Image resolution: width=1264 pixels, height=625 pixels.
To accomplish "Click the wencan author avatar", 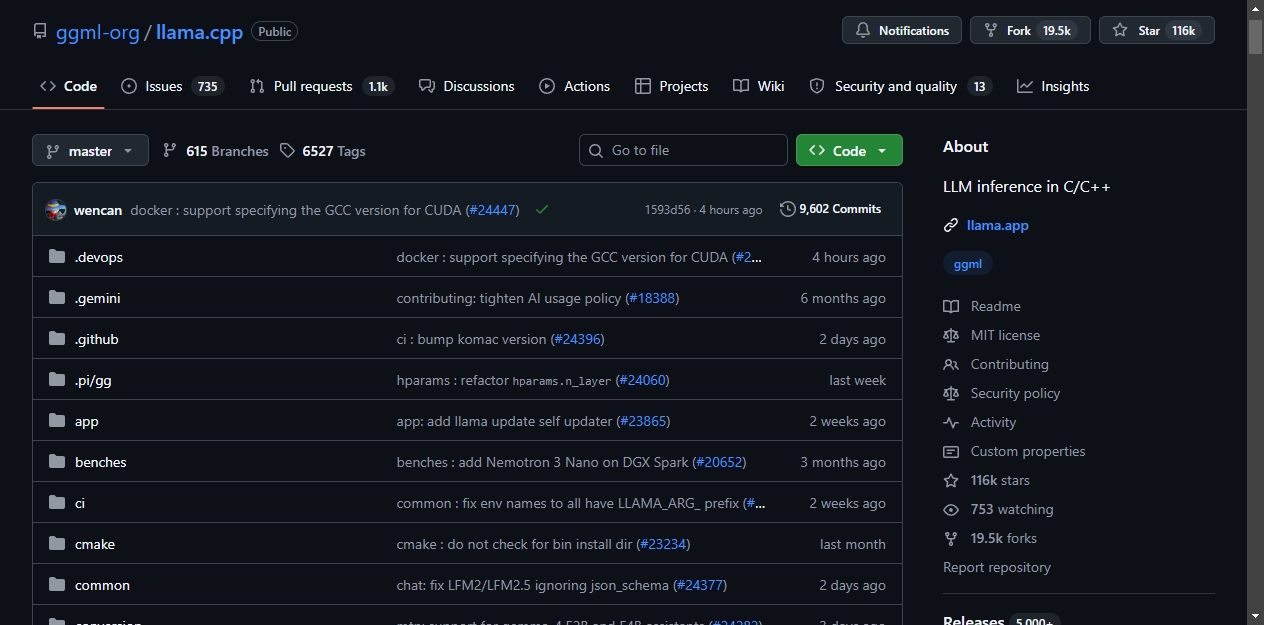I will pyautogui.click(x=56, y=210).
